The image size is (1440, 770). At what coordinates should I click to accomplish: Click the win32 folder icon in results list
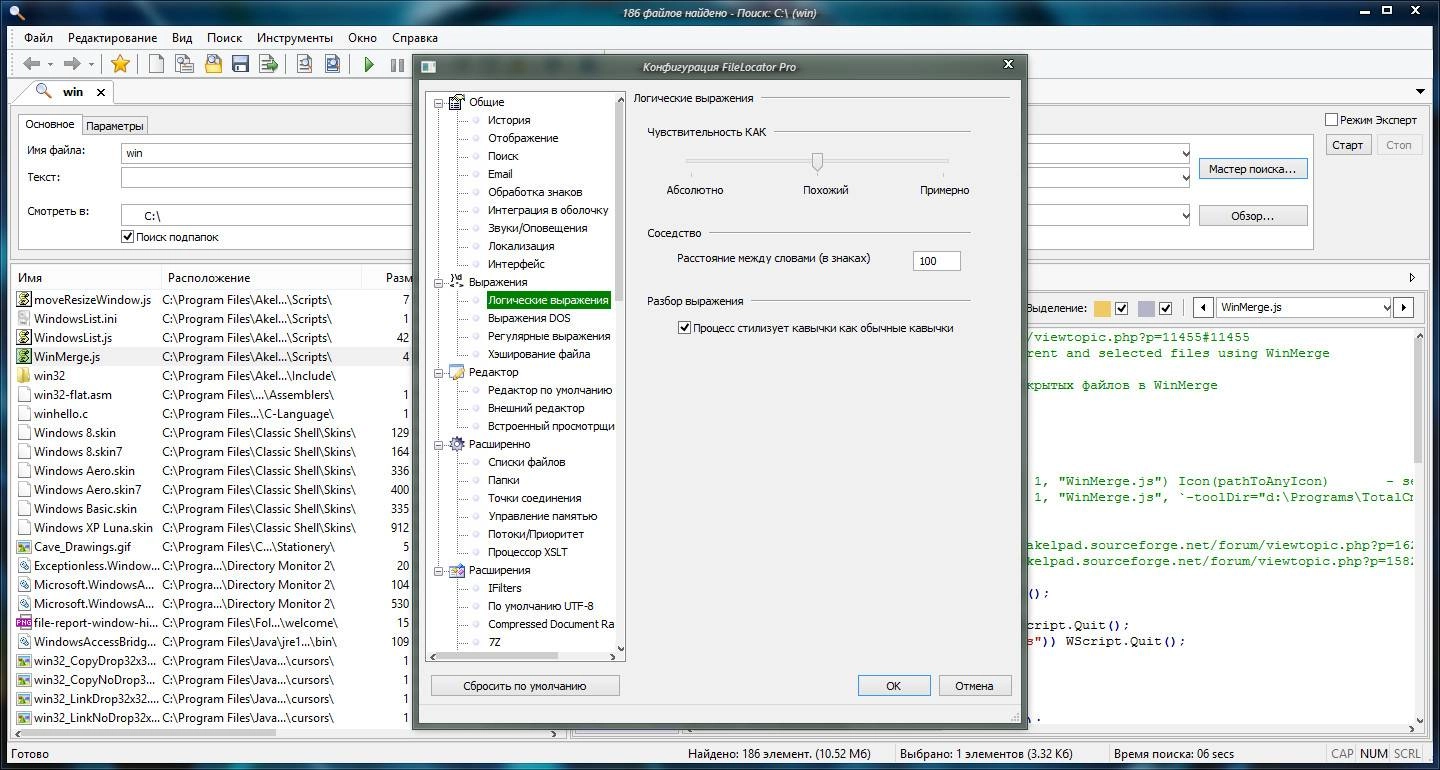coord(24,375)
